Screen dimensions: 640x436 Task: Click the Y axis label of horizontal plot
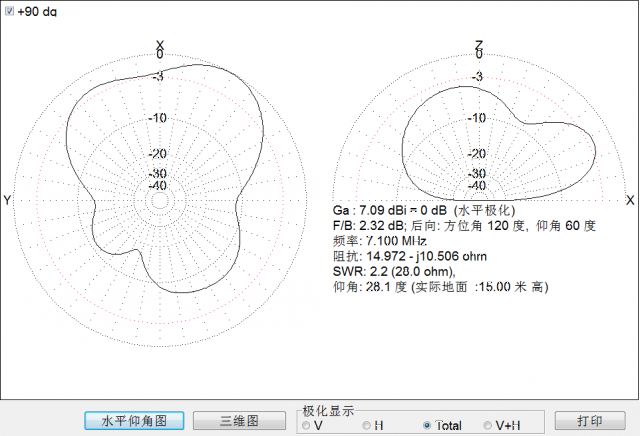click(7, 200)
